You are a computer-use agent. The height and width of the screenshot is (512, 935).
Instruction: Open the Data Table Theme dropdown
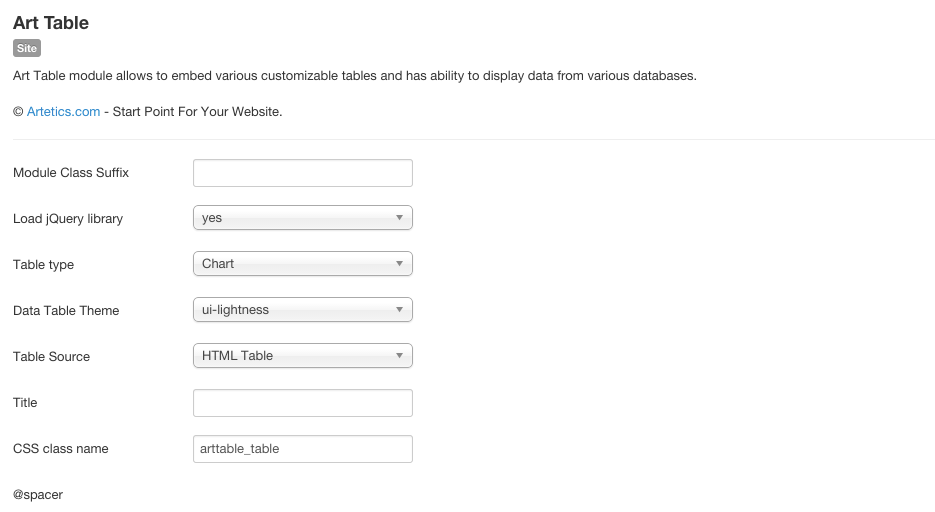tap(303, 309)
